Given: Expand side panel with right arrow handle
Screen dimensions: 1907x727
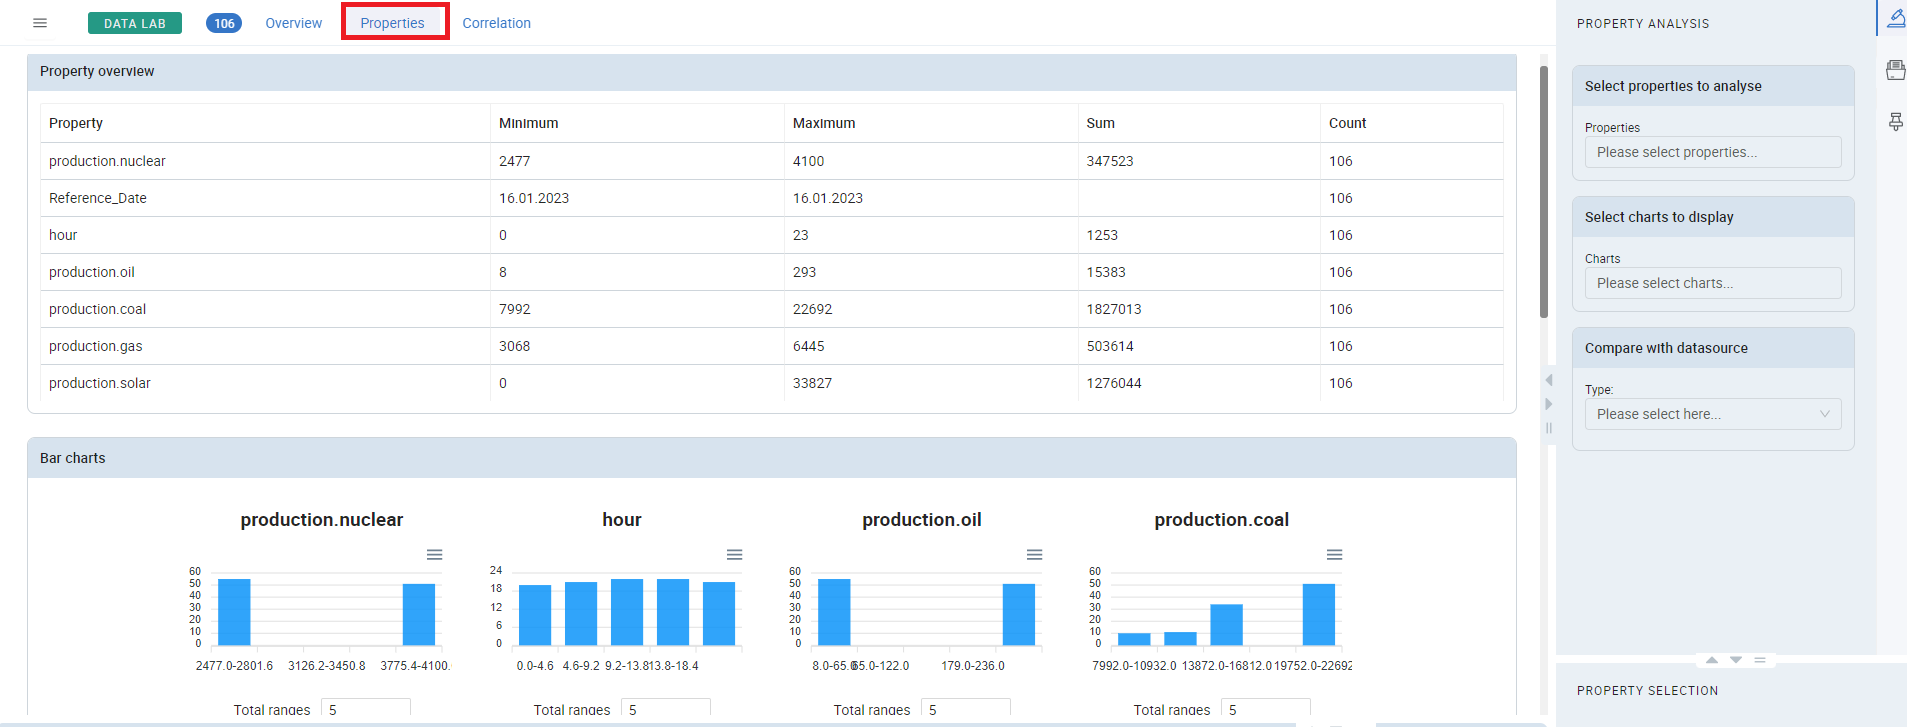Looking at the screenshot, I should [x=1549, y=404].
